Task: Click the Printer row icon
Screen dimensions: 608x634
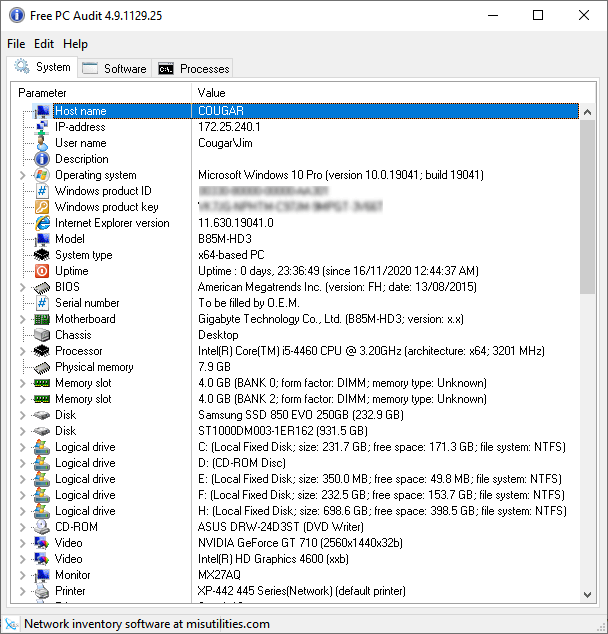Action: 42,591
